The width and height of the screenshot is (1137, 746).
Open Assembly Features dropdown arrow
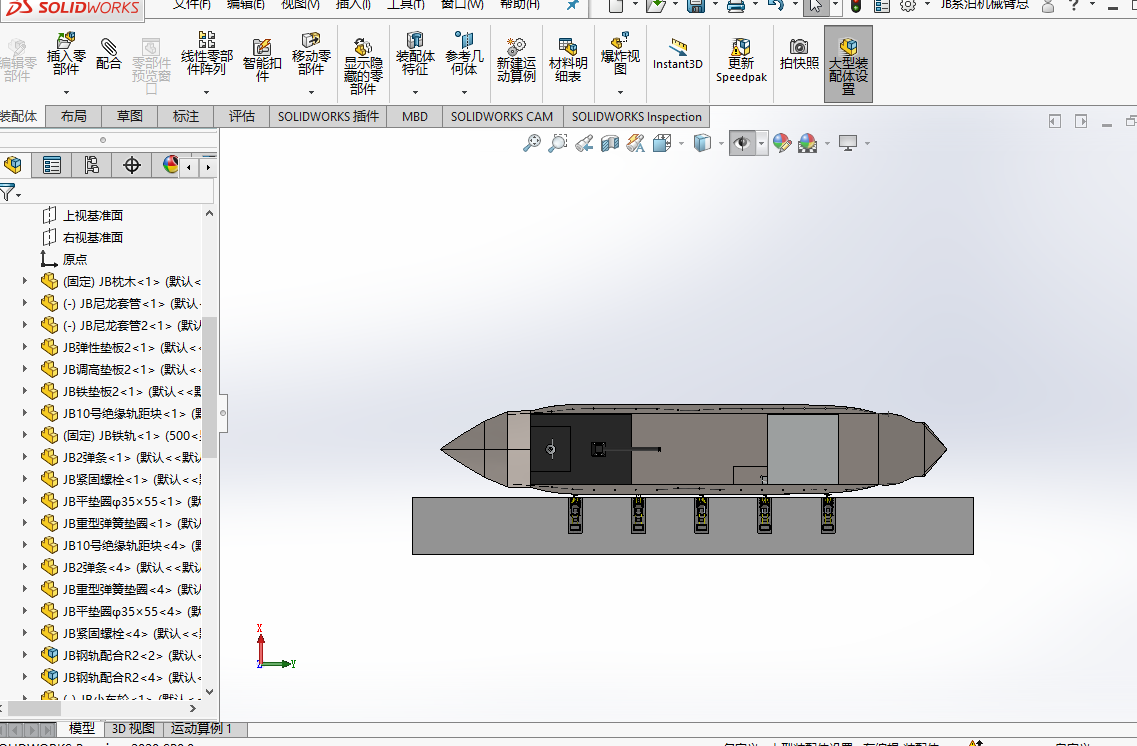tap(415, 93)
